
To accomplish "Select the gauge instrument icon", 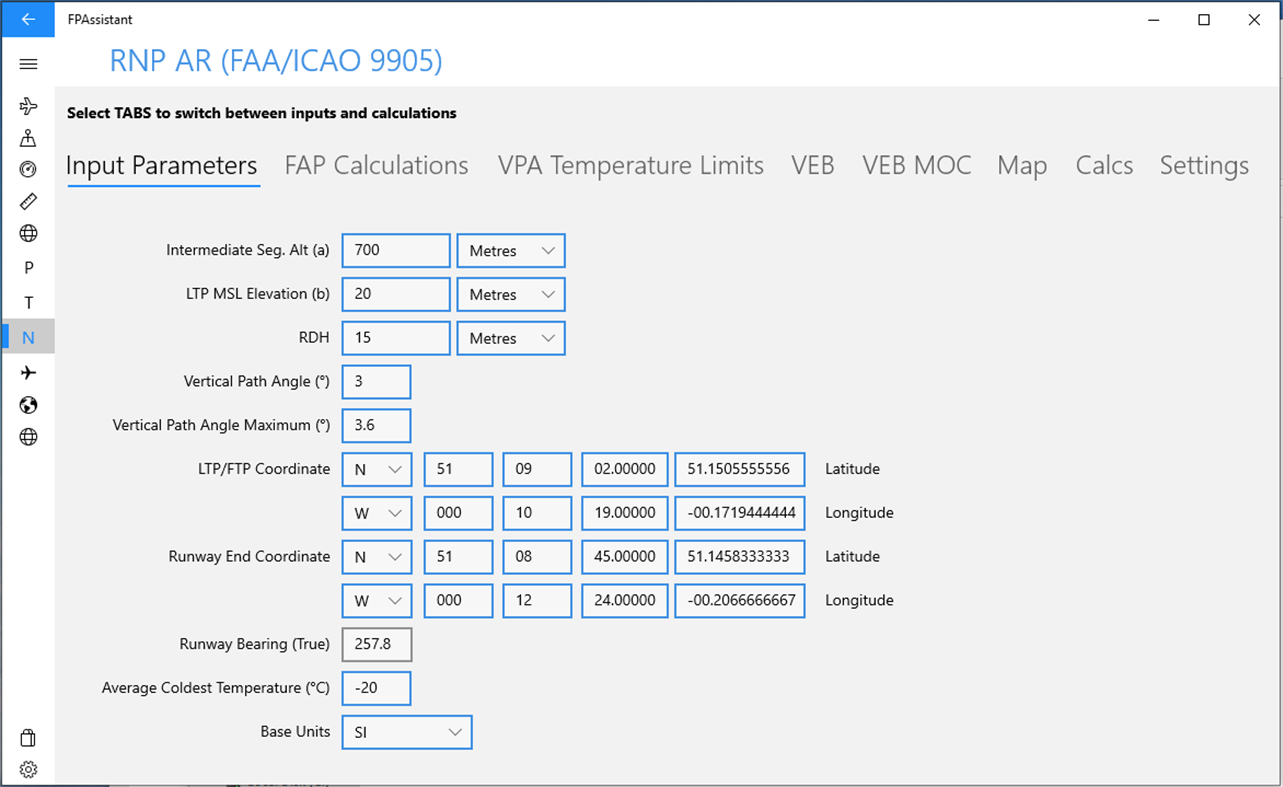I will coord(28,169).
